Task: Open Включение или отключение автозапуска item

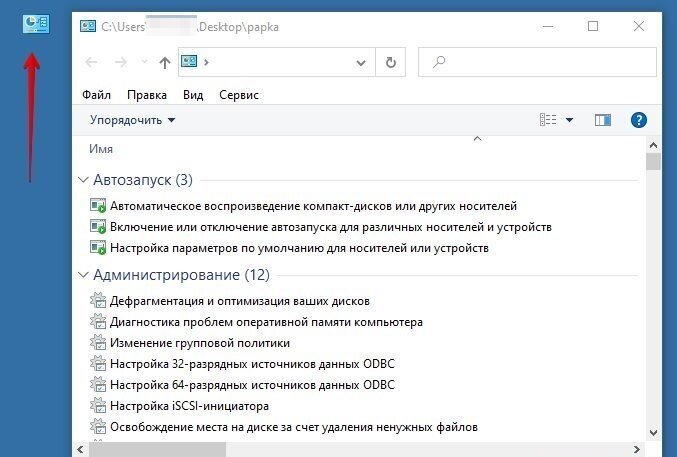Action: point(331,227)
